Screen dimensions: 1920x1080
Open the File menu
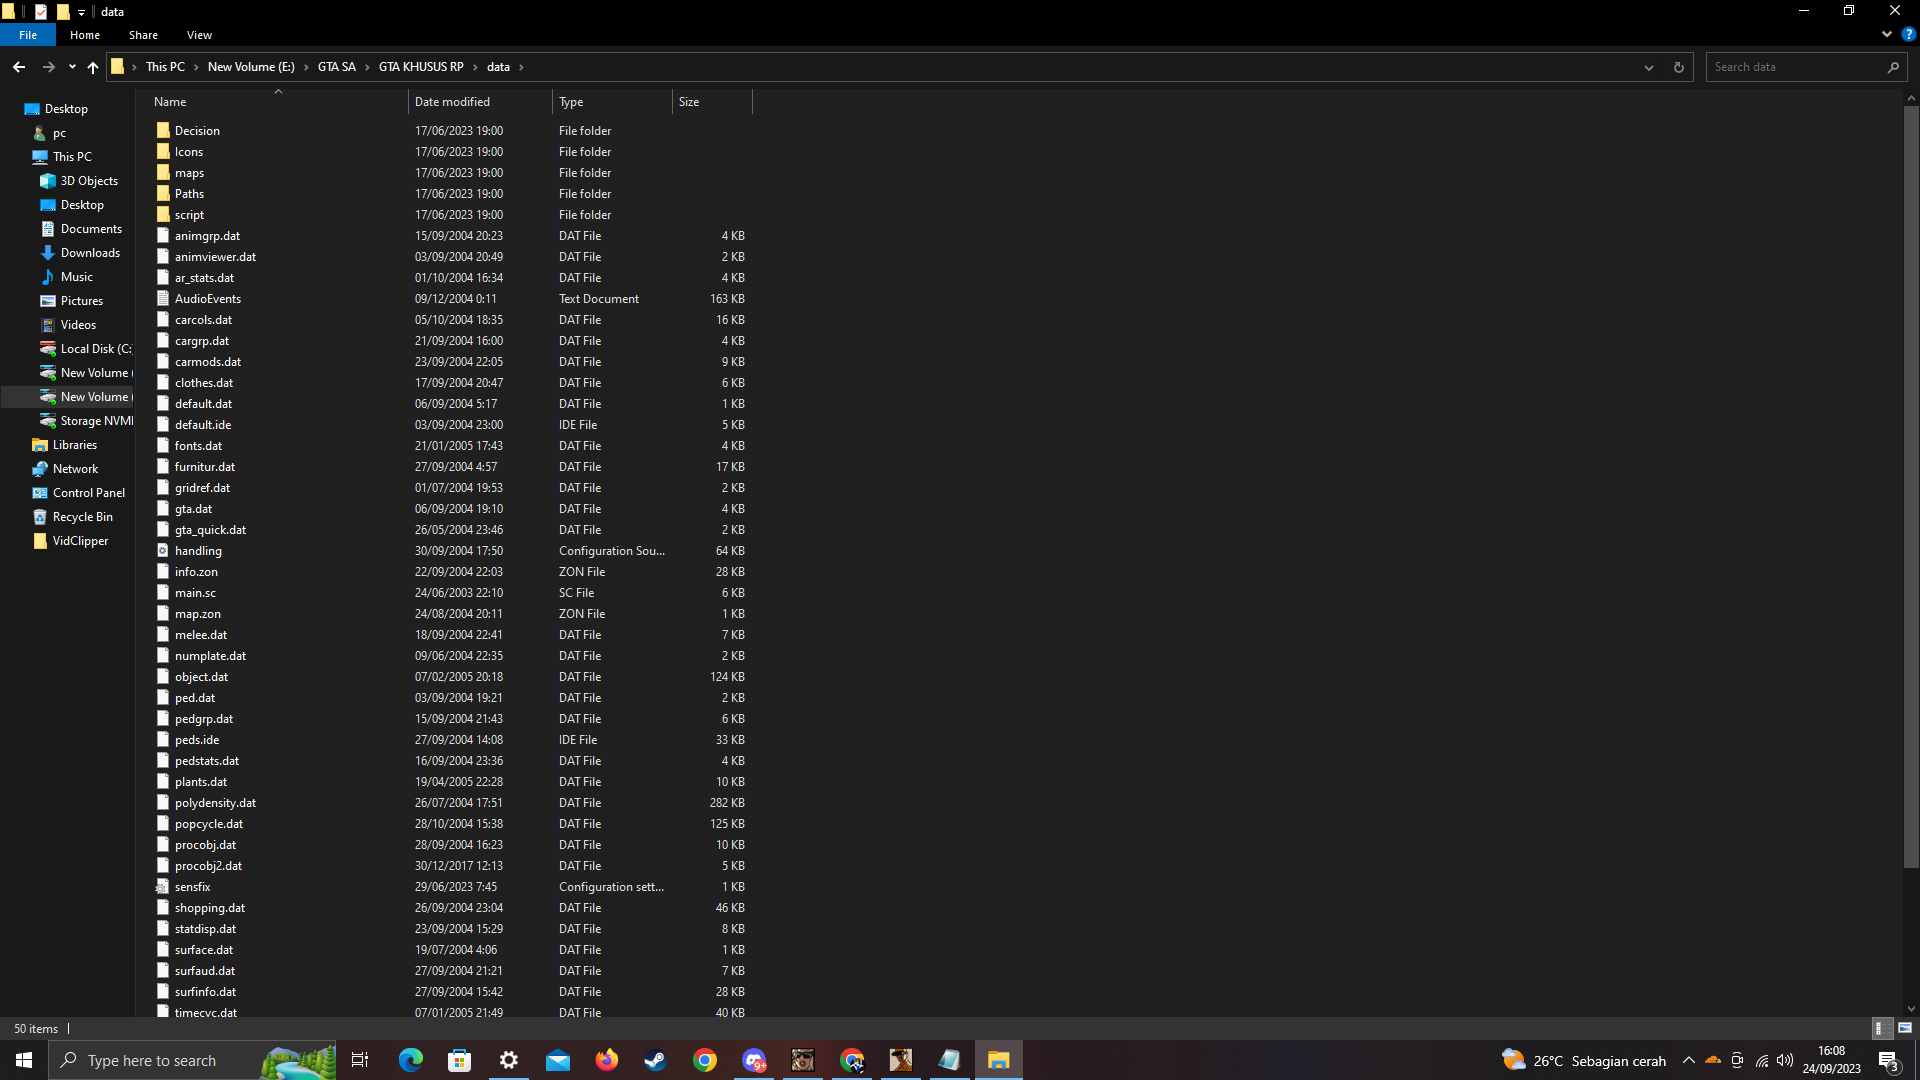(x=28, y=35)
